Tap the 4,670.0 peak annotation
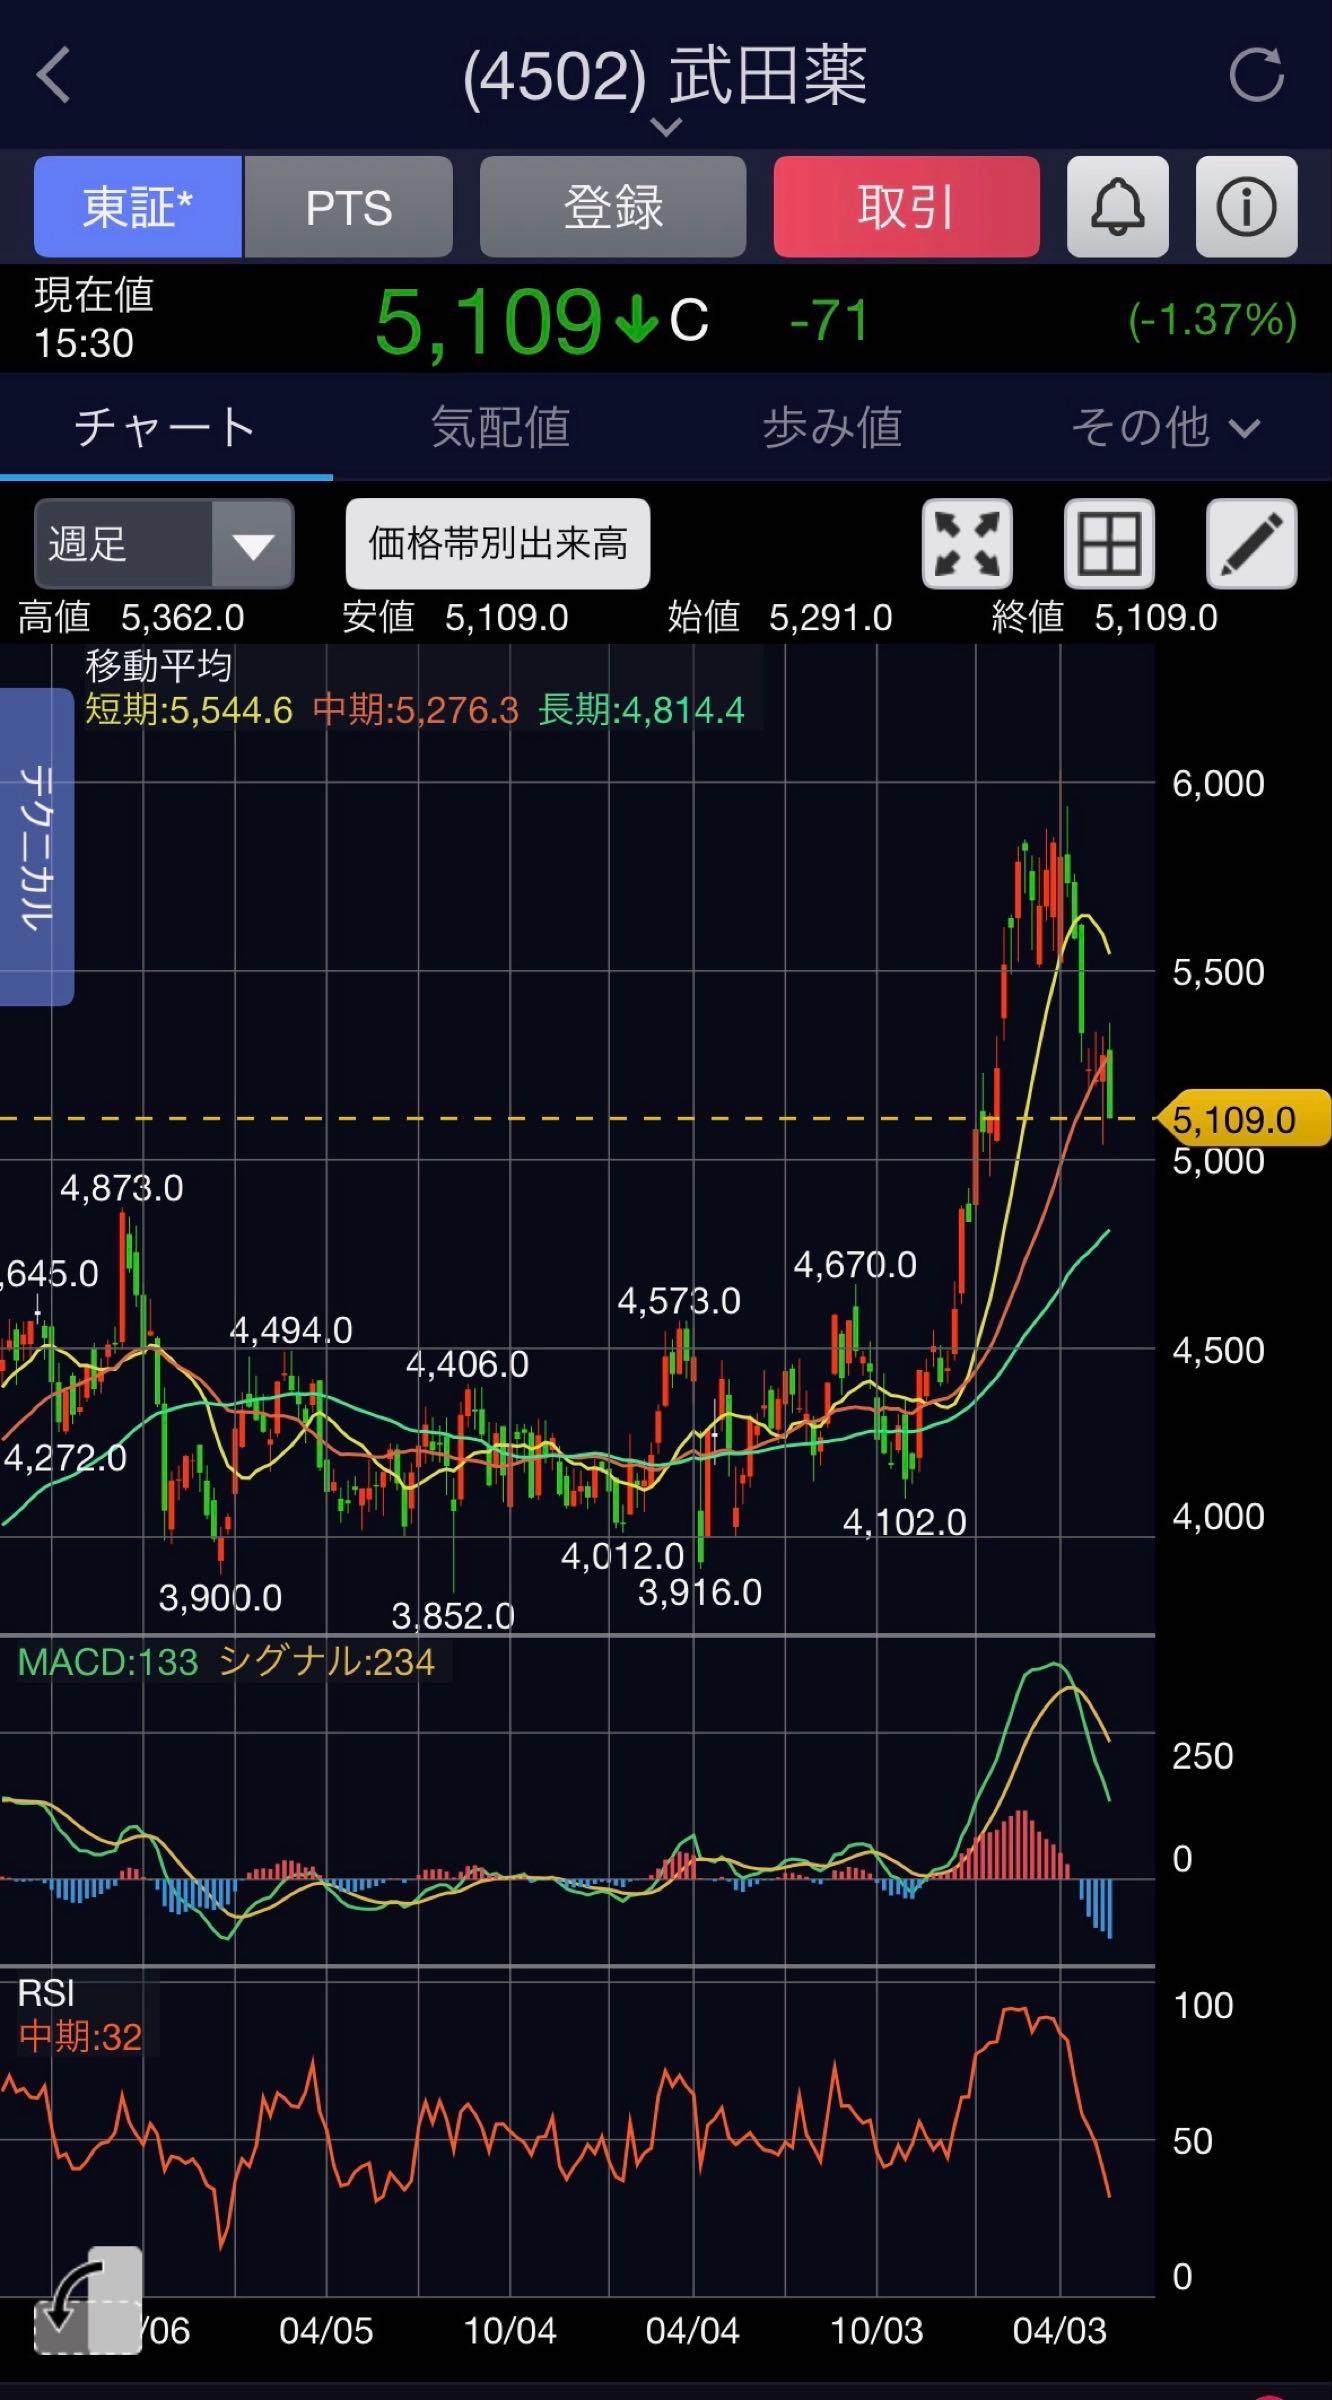Viewport: 1332px width, 2400px height. [855, 1265]
